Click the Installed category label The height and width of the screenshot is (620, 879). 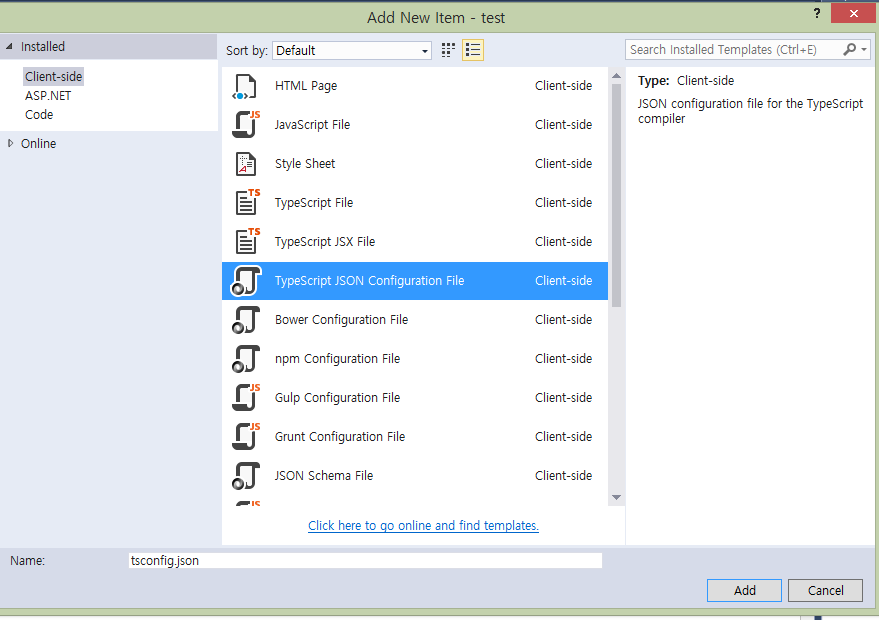(43, 47)
